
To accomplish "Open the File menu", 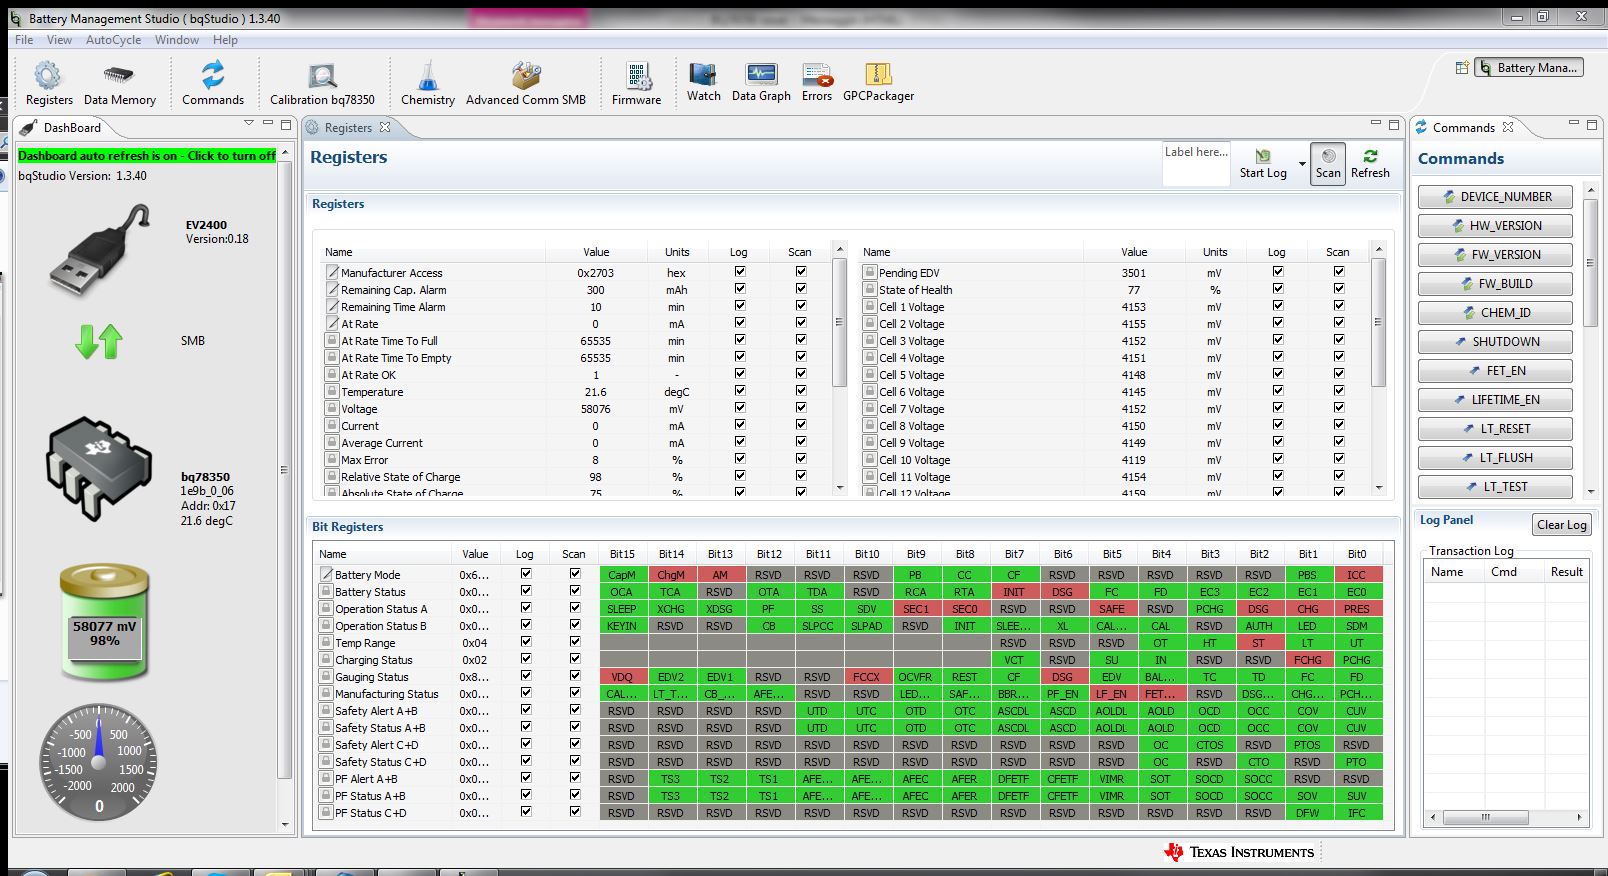I will point(24,40).
